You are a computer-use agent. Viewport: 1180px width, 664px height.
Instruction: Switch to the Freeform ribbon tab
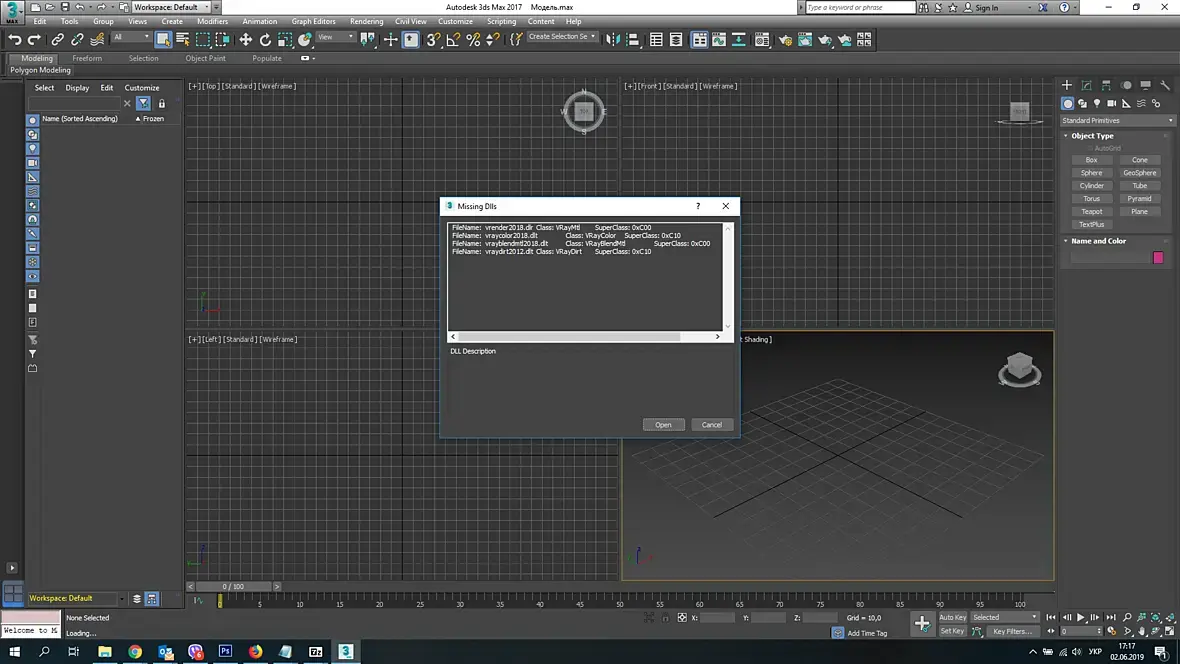coord(87,58)
